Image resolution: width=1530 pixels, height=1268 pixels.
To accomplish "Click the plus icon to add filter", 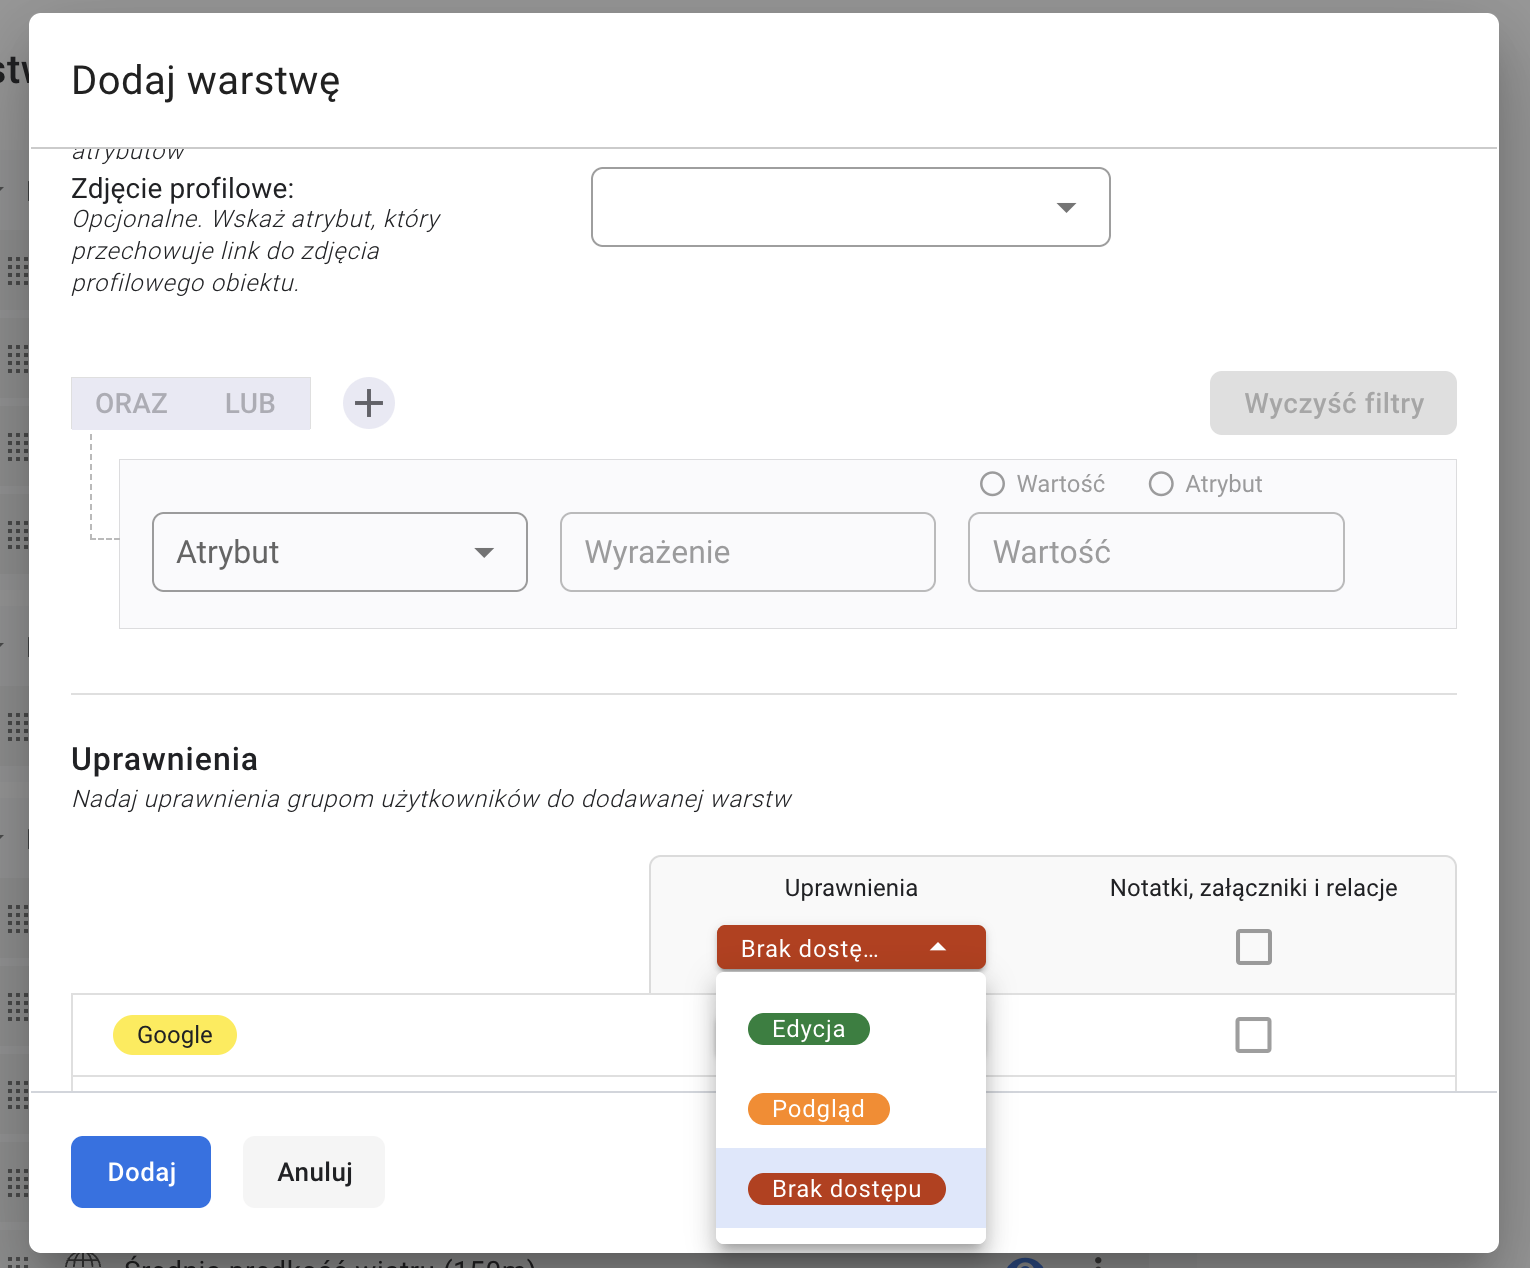I will pos(369,403).
